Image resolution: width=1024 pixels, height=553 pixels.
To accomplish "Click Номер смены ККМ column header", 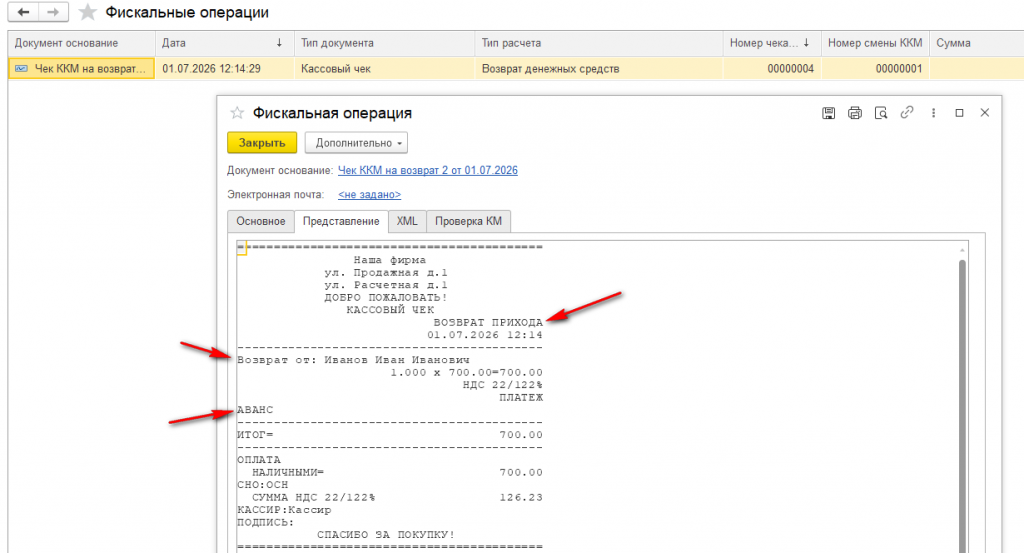I will (x=875, y=43).
